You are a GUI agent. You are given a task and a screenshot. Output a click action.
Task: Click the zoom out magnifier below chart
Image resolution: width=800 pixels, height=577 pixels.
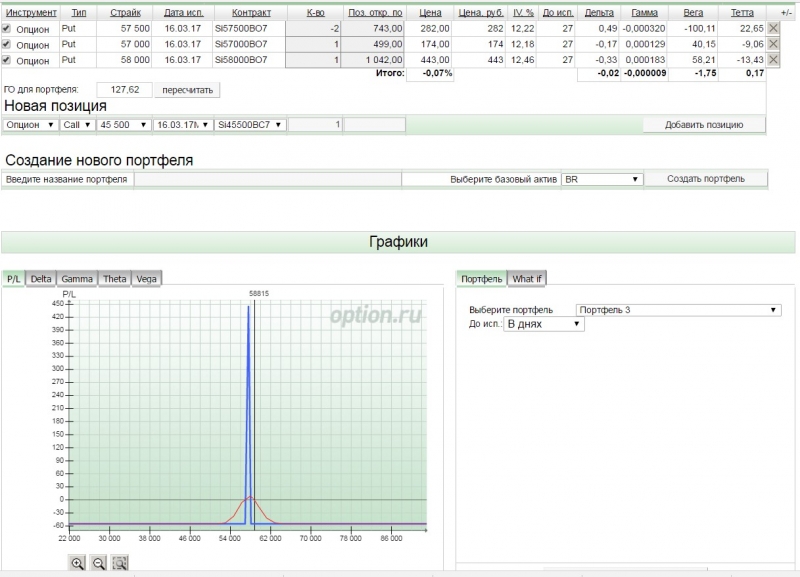99,563
